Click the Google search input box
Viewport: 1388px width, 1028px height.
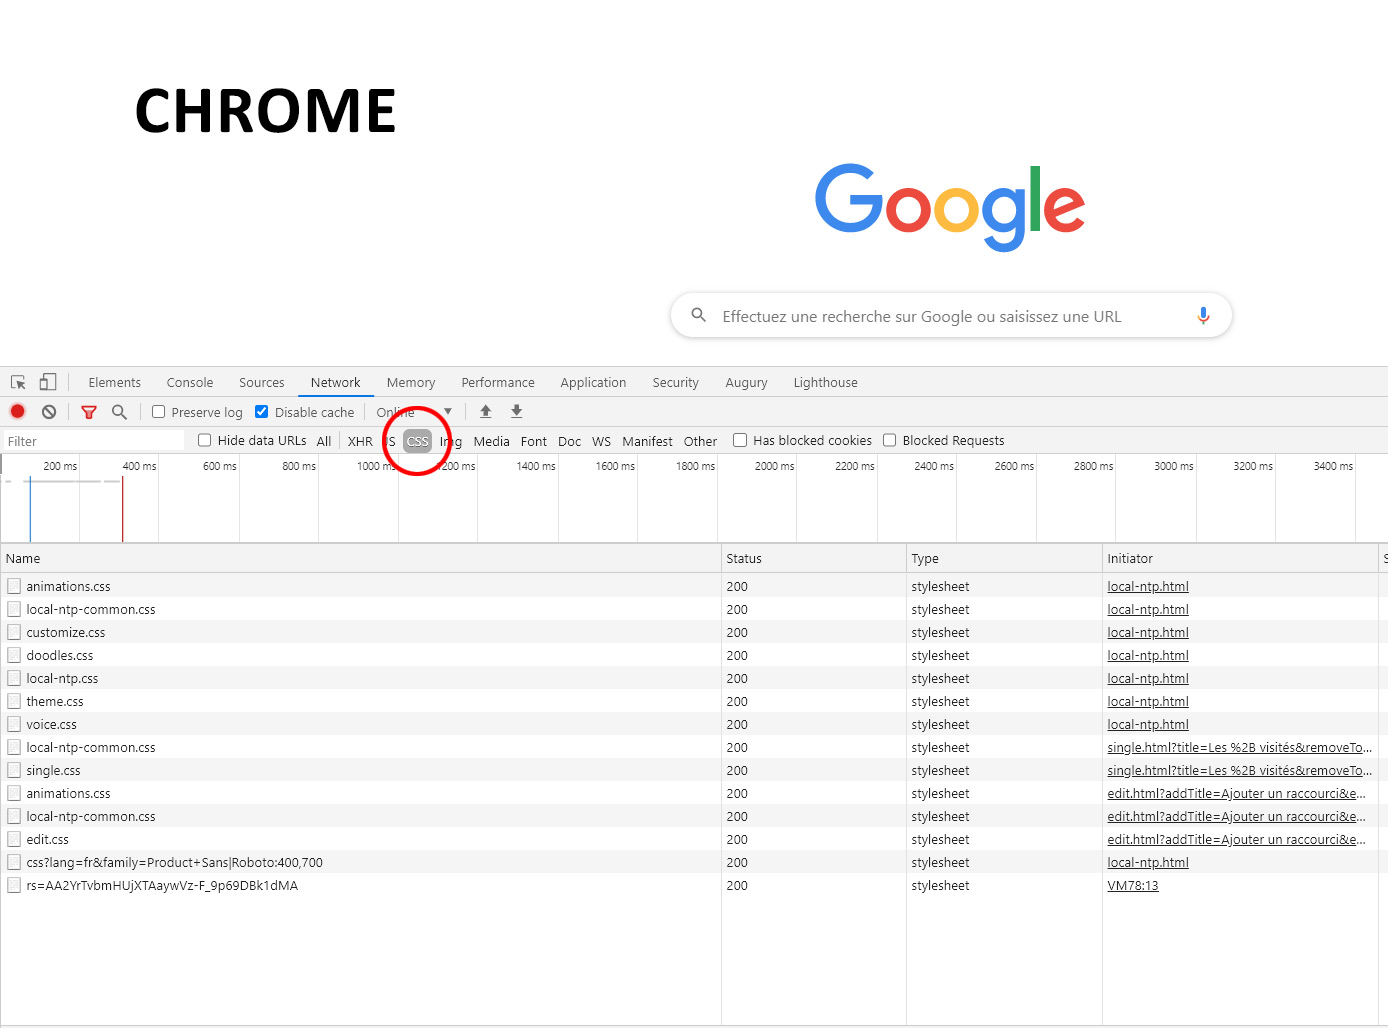click(950, 316)
